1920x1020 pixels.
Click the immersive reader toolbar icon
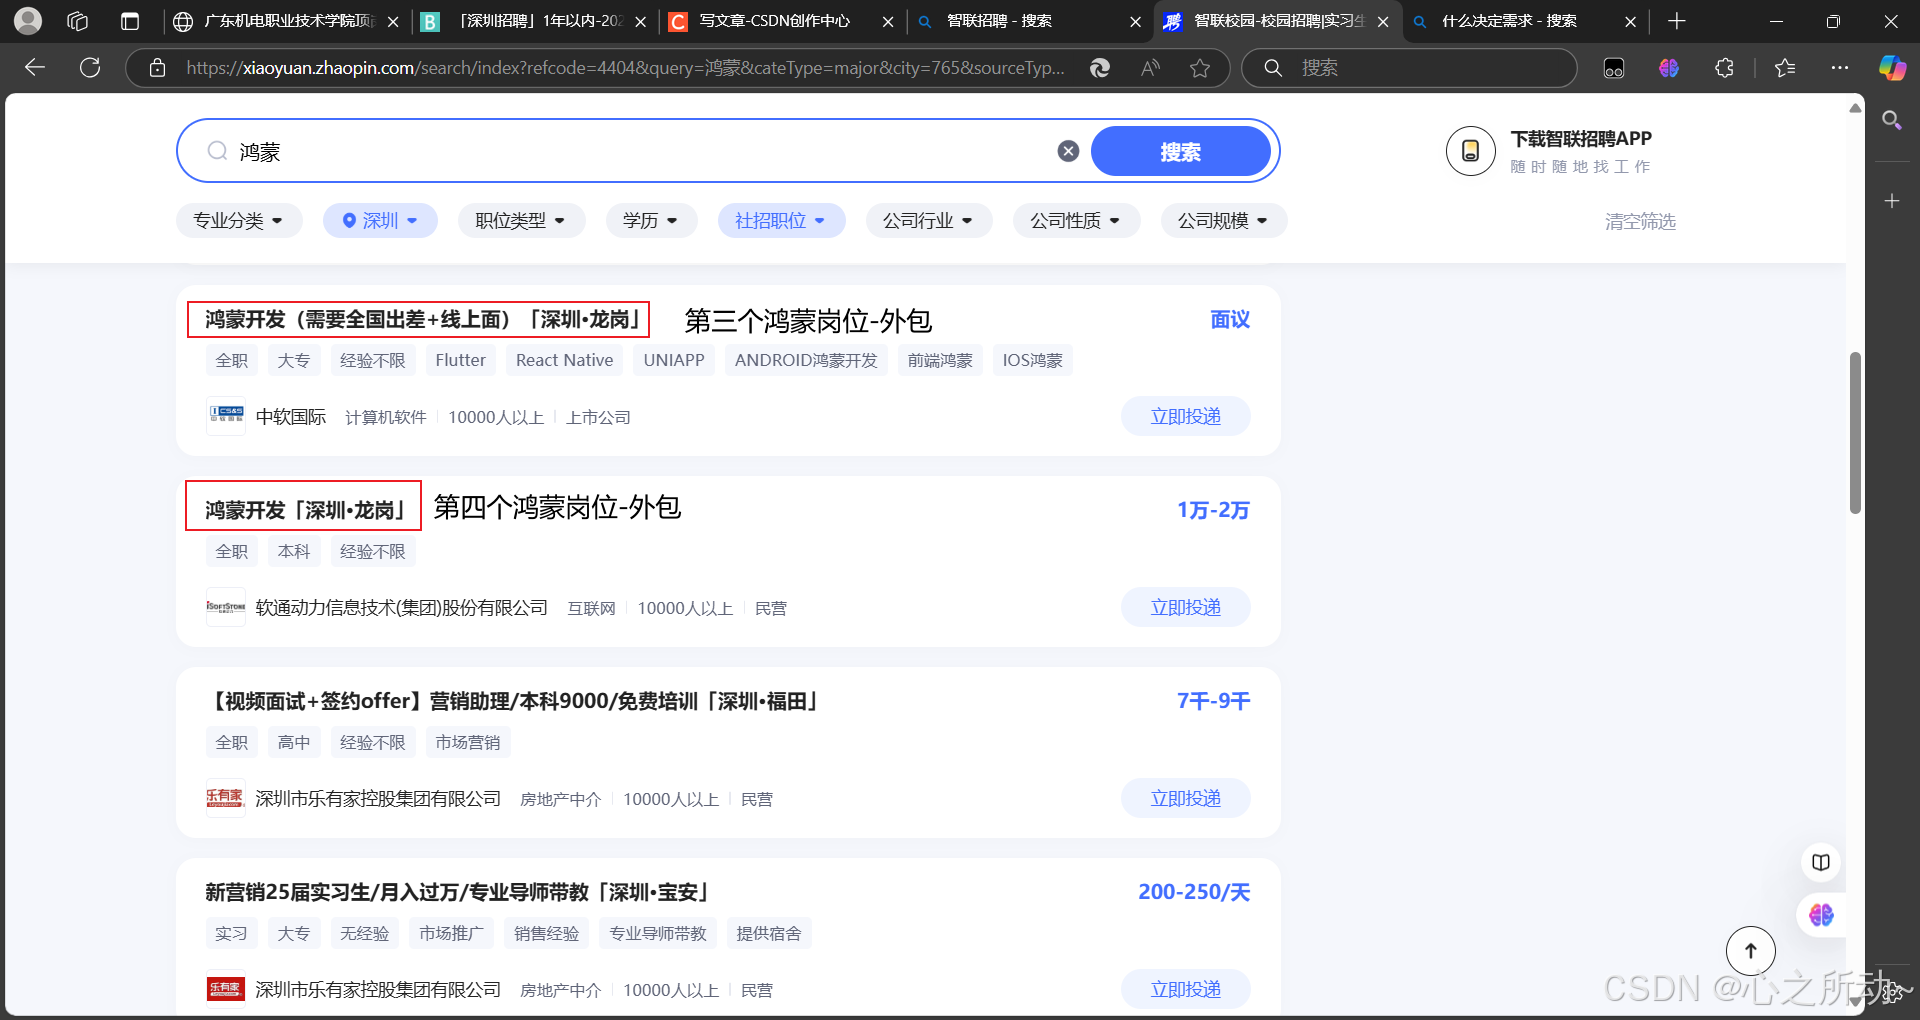(x=1614, y=67)
